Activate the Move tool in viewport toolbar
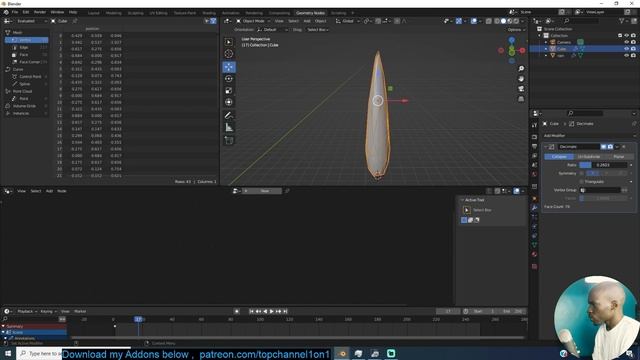Screen dimensions: 640x360 click(x=229, y=67)
